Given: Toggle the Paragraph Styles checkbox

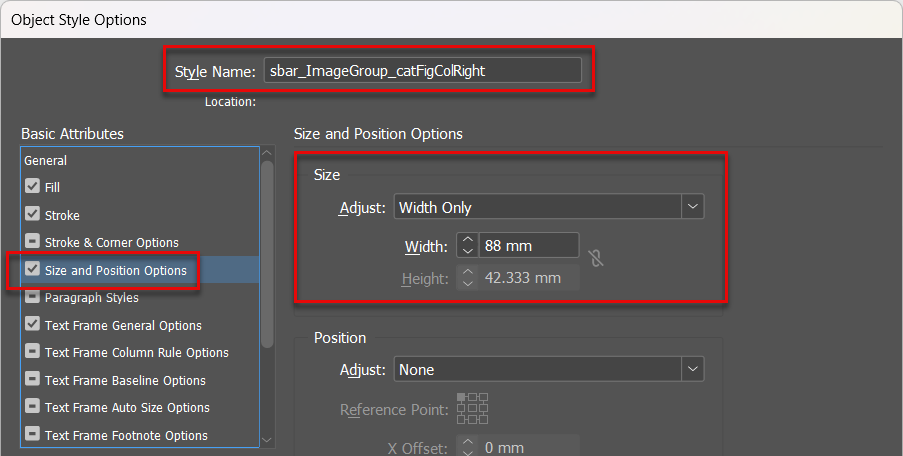Looking at the screenshot, I should click(32, 297).
